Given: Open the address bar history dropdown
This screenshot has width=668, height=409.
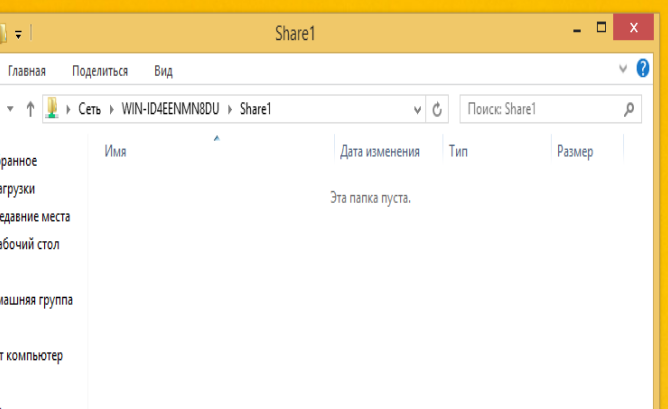Looking at the screenshot, I should 417,110.
